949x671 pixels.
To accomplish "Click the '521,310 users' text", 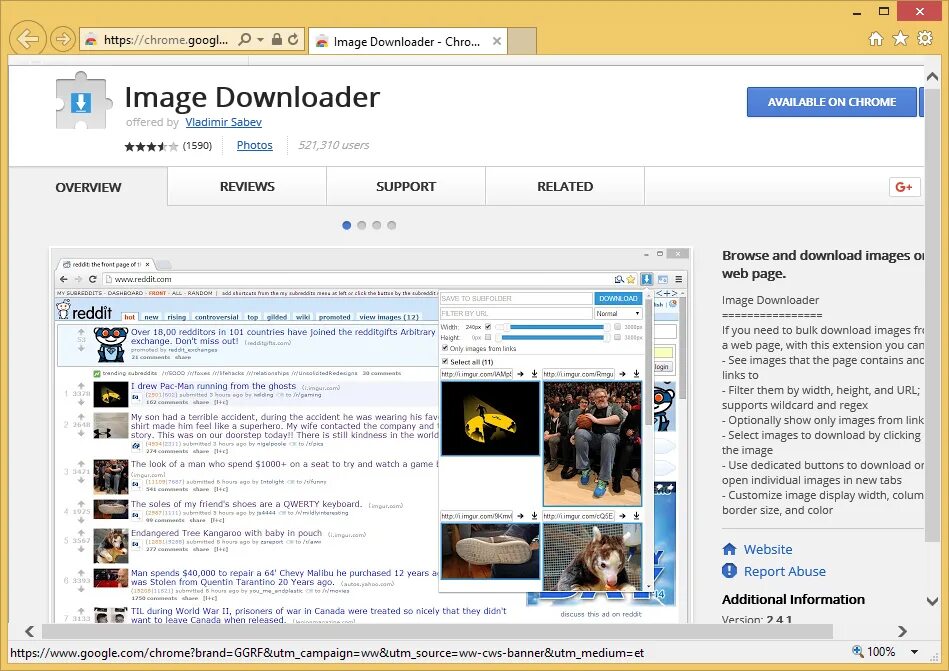I will click(x=333, y=145).
